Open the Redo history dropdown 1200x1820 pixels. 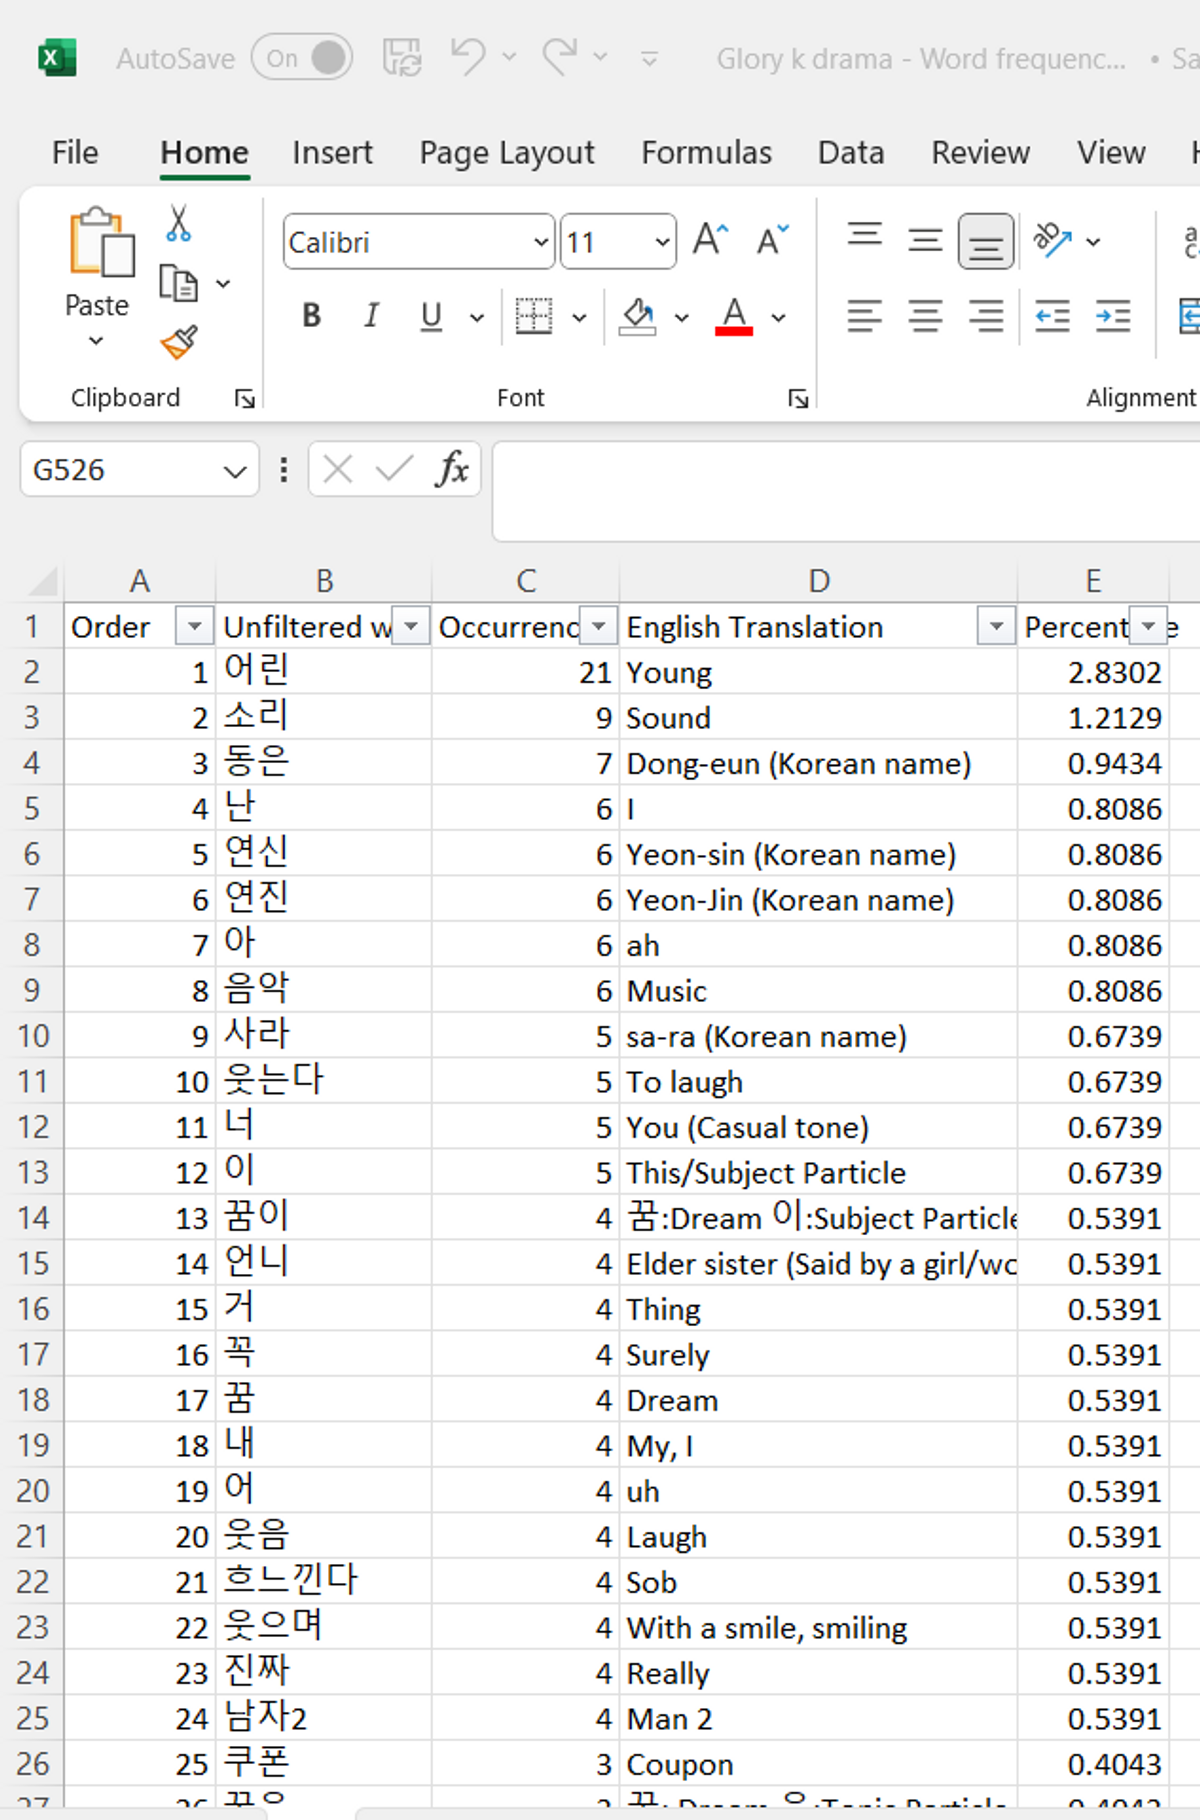click(x=601, y=57)
